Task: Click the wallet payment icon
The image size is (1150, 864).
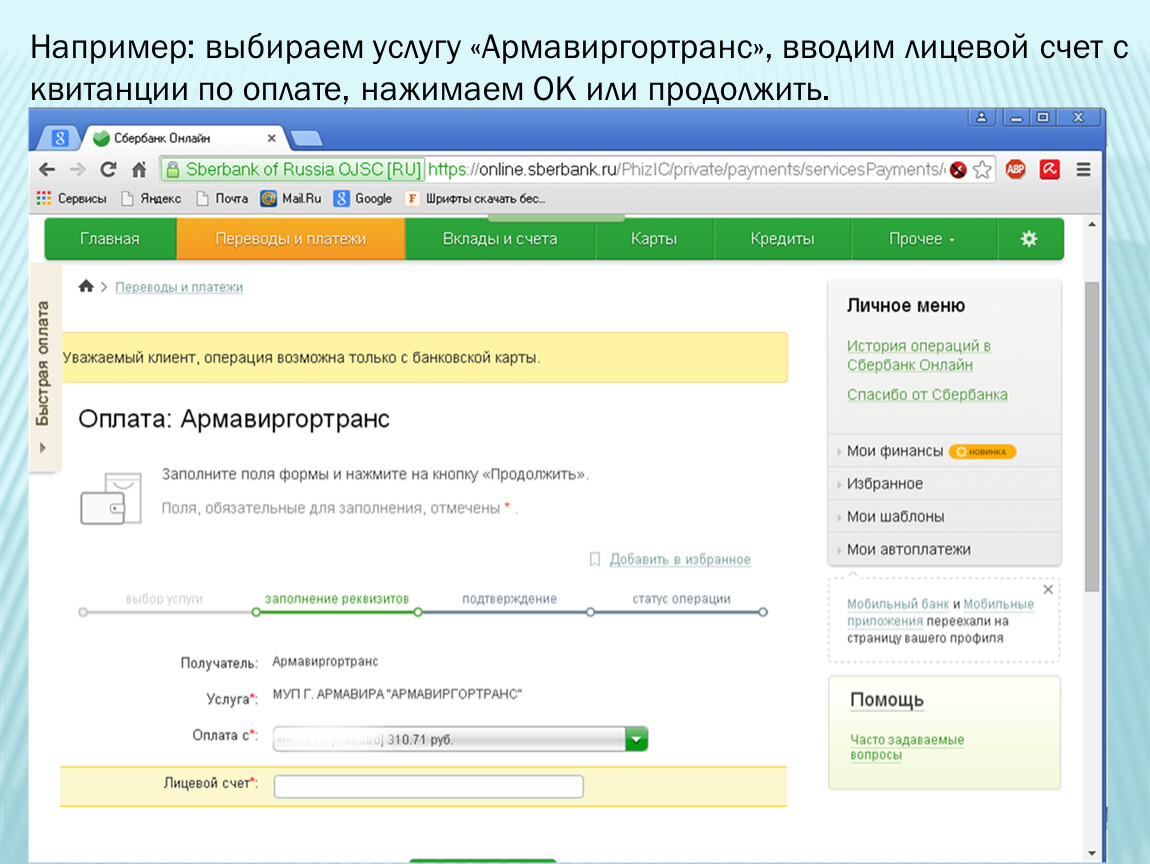Action: (111, 499)
